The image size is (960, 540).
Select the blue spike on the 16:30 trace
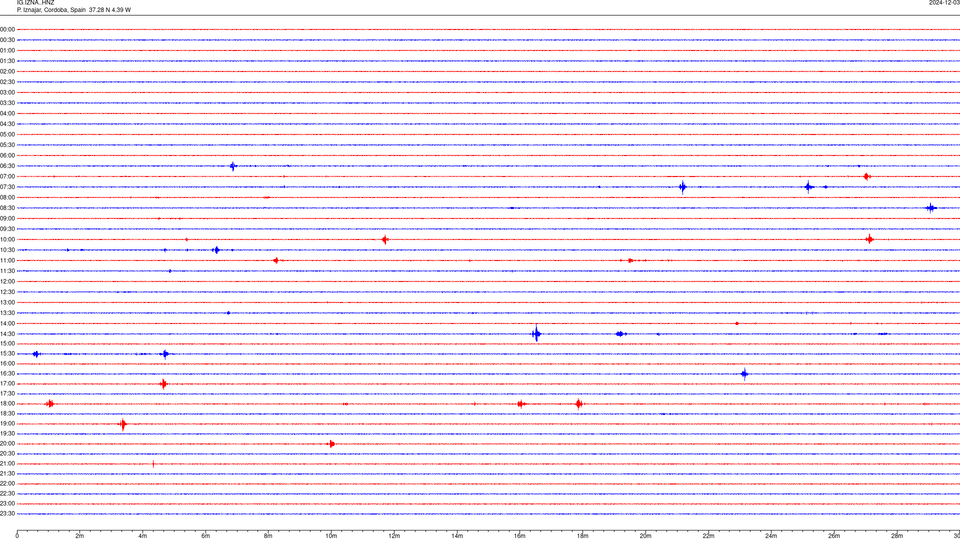[x=744, y=373]
